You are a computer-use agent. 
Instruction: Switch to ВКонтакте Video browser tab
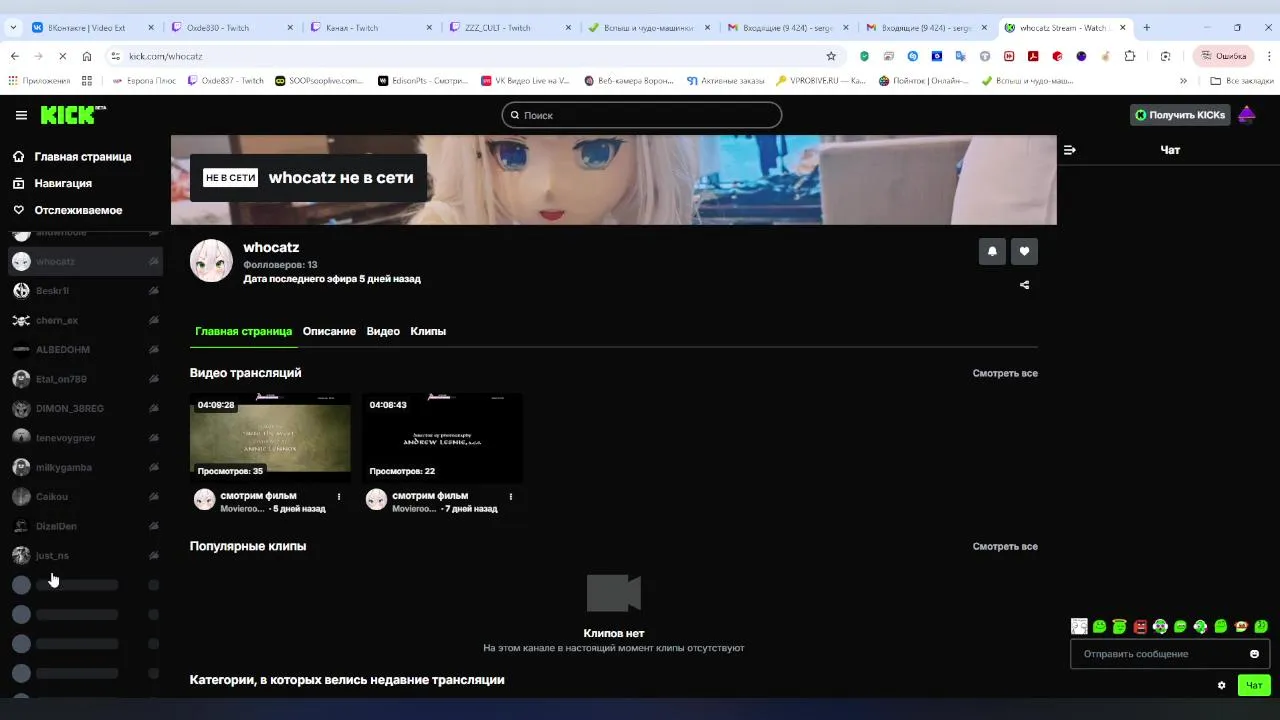click(90, 28)
